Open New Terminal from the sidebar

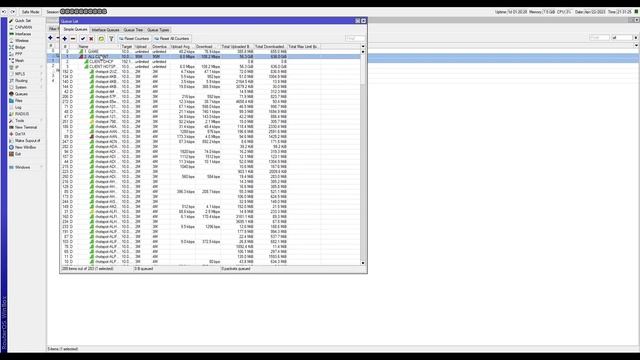26,127
